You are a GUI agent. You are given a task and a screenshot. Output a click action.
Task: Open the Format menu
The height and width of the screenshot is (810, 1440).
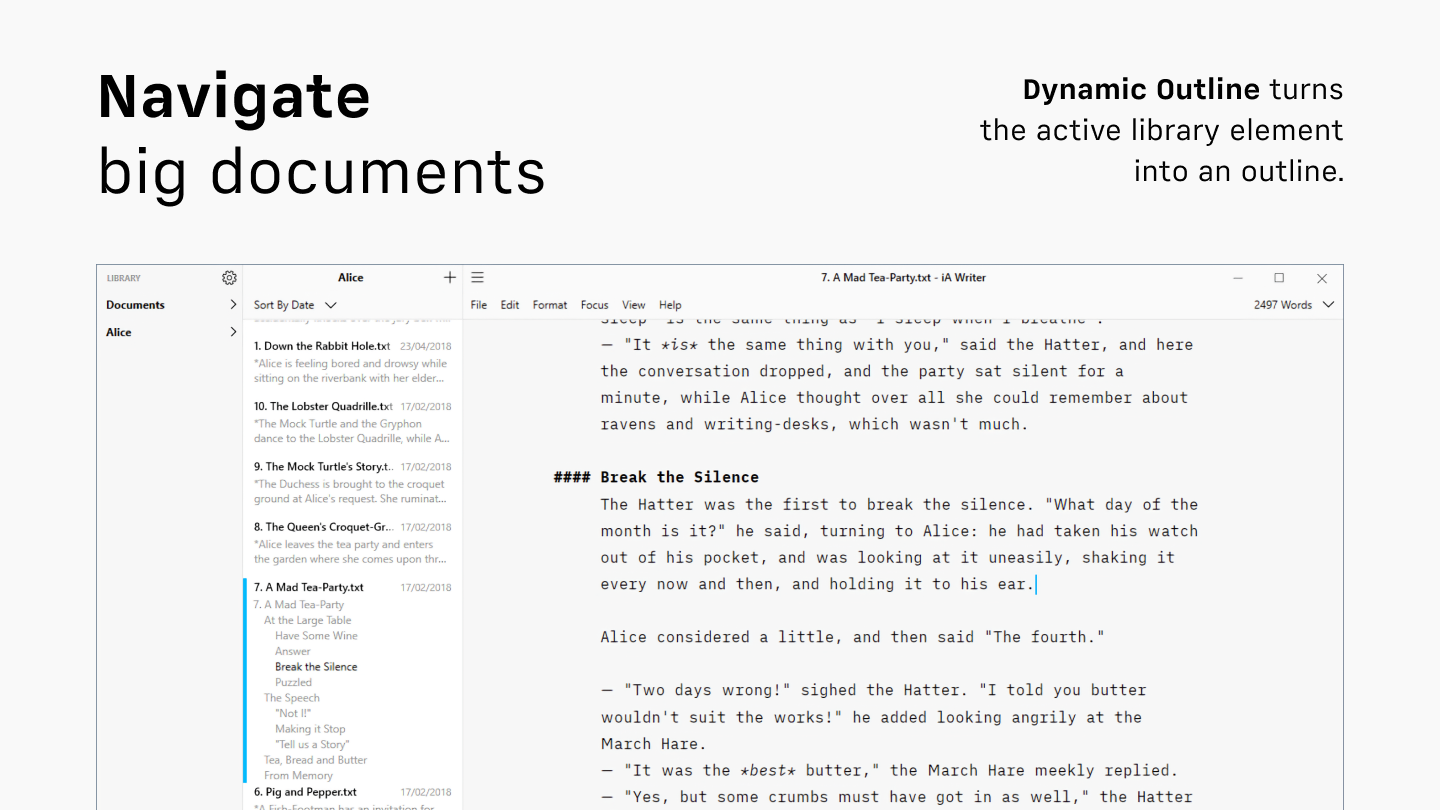549,305
